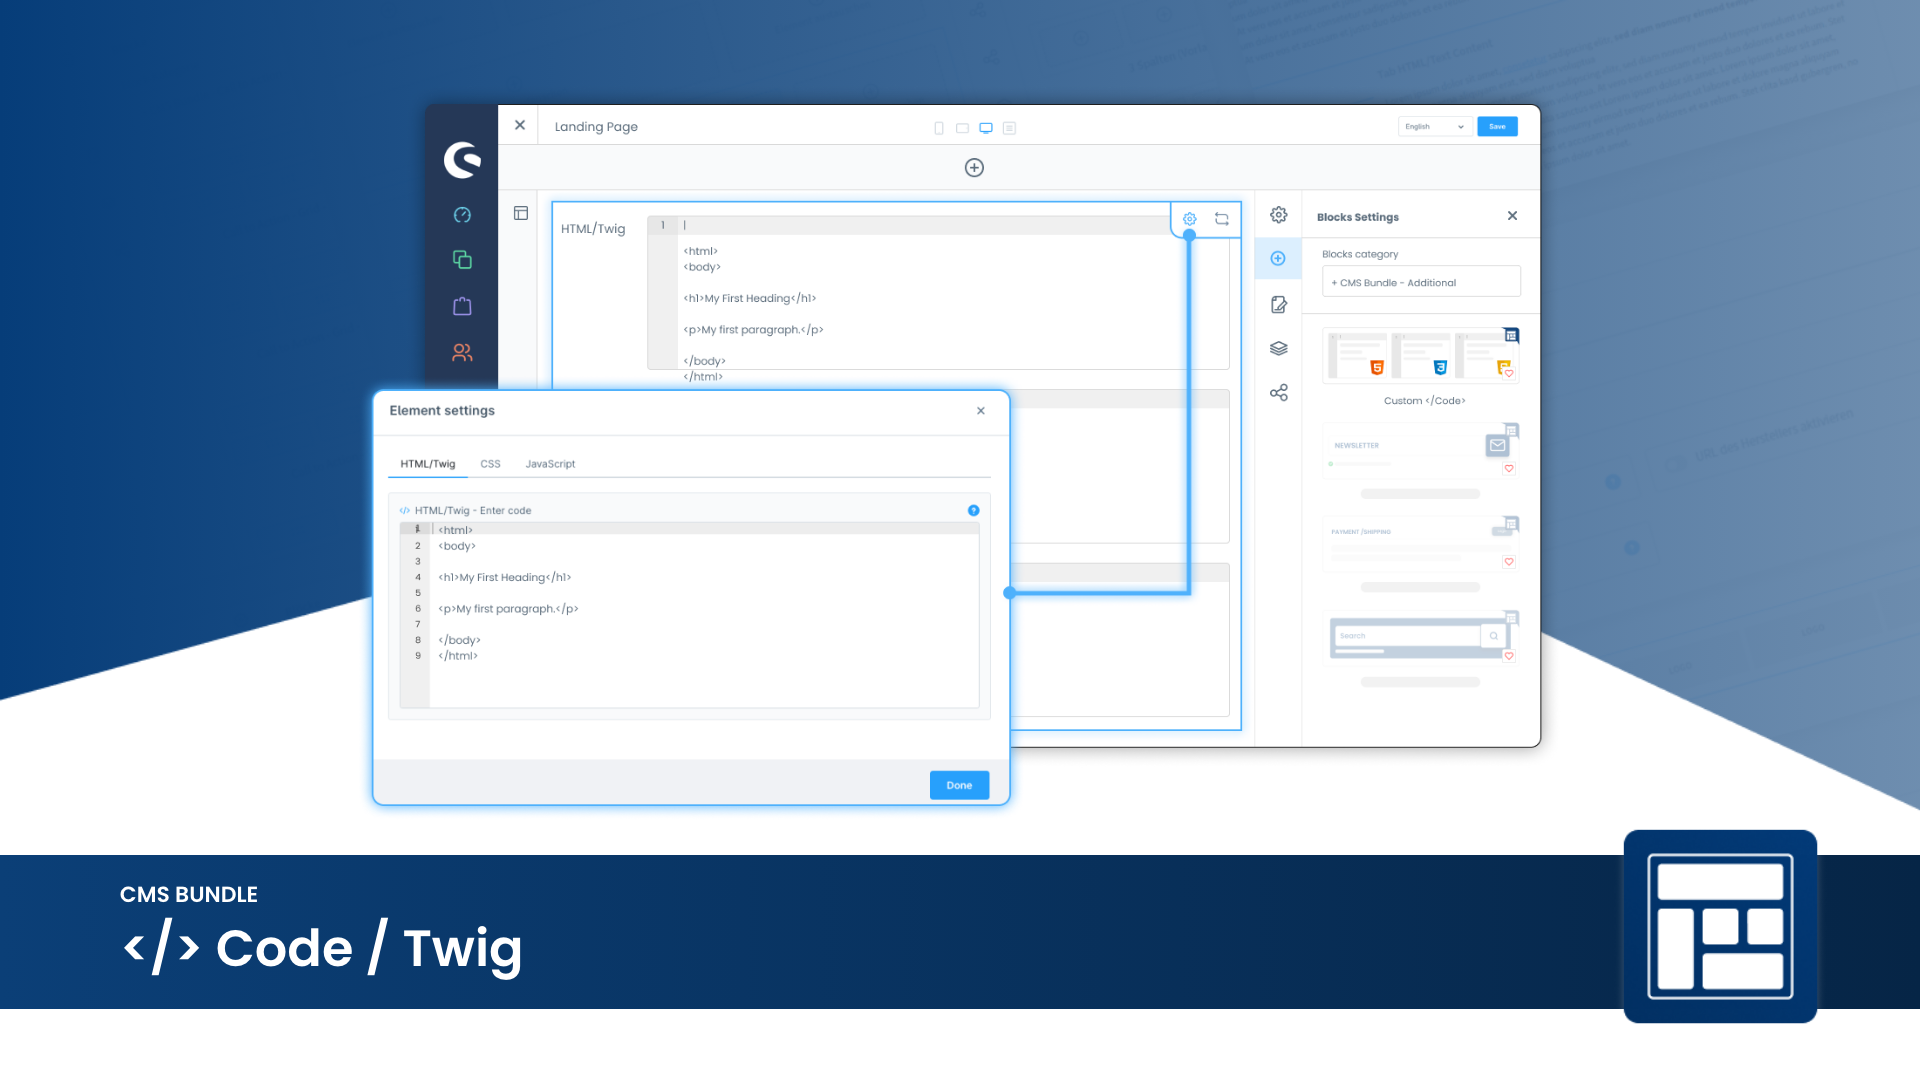The width and height of the screenshot is (1920, 1080).
Task: Save the Landing Page changes
Action: pos(1497,127)
